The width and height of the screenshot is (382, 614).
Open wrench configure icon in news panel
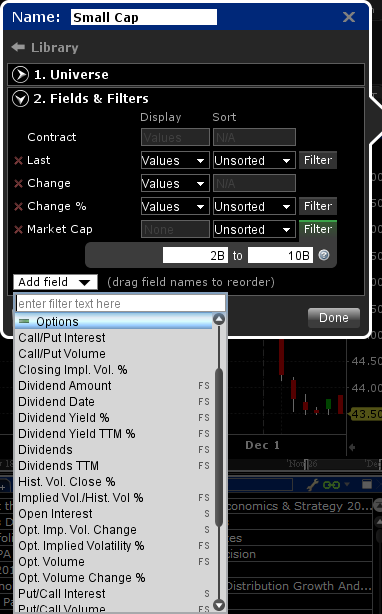(312, 485)
